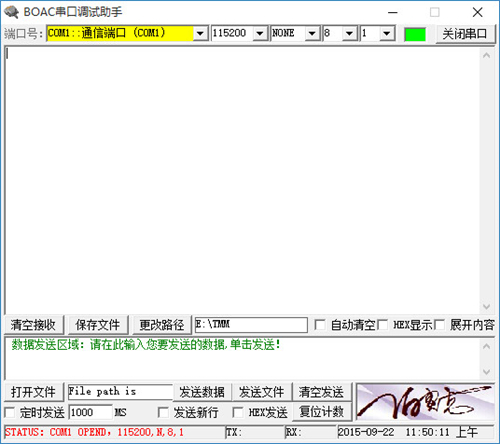Click the 复位计数 button

tap(322, 412)
